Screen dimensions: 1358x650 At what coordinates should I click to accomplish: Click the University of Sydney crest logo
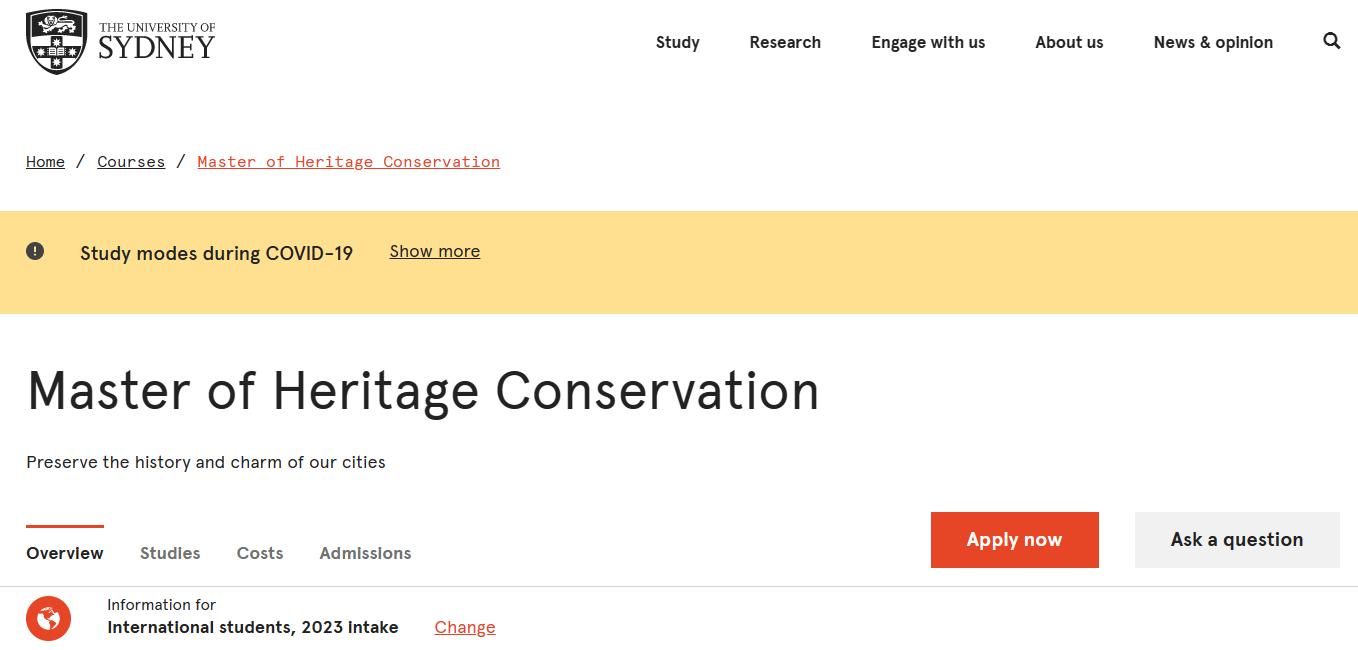(57, 42)
